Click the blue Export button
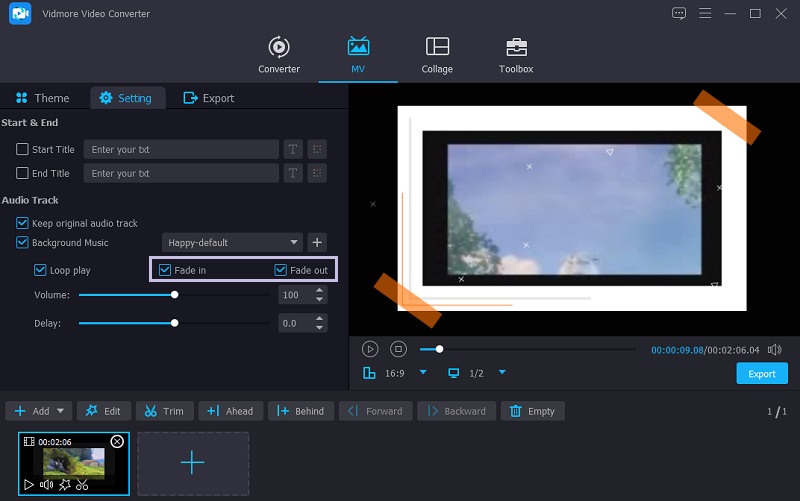The image size is (800, 501). (761, 374)
